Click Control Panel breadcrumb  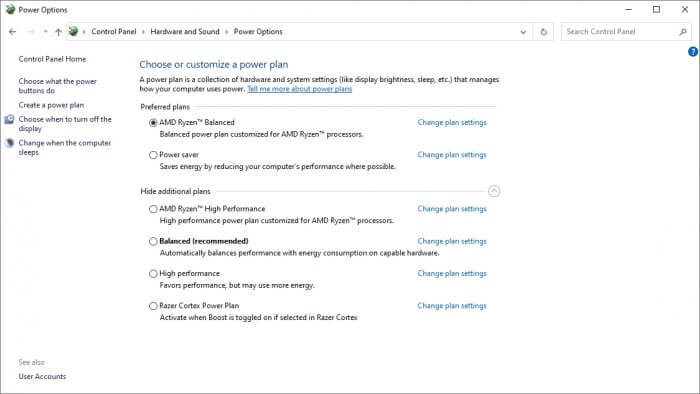(x=114, y=32)
